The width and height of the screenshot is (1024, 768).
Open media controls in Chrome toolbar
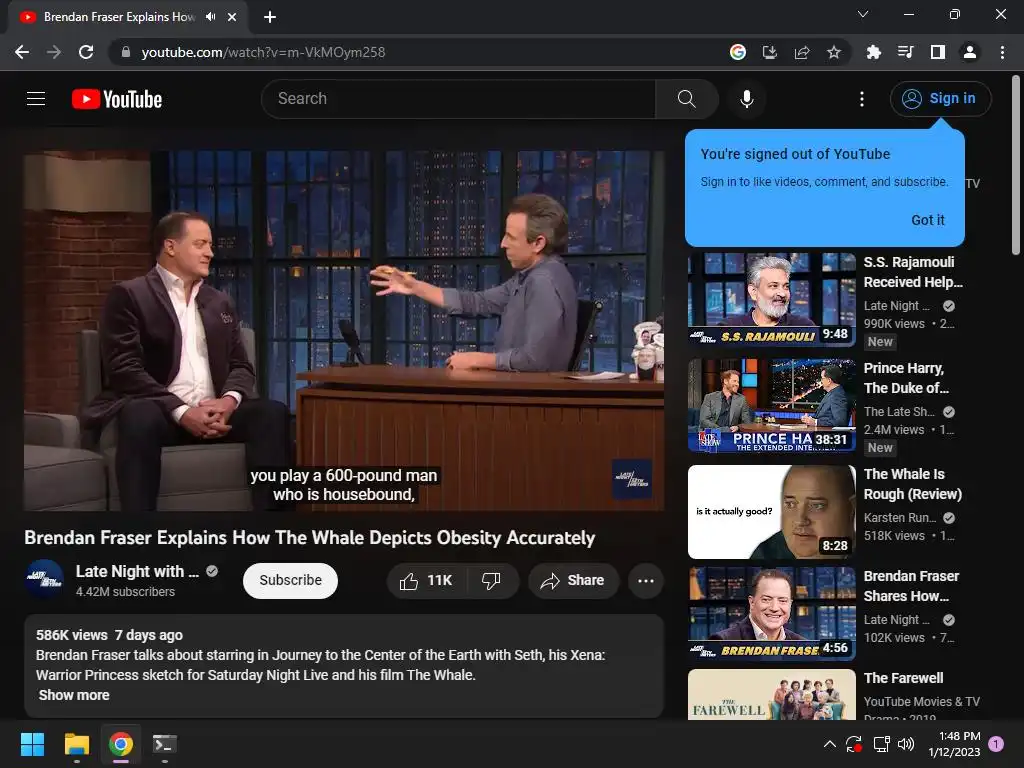coord(905,52)
